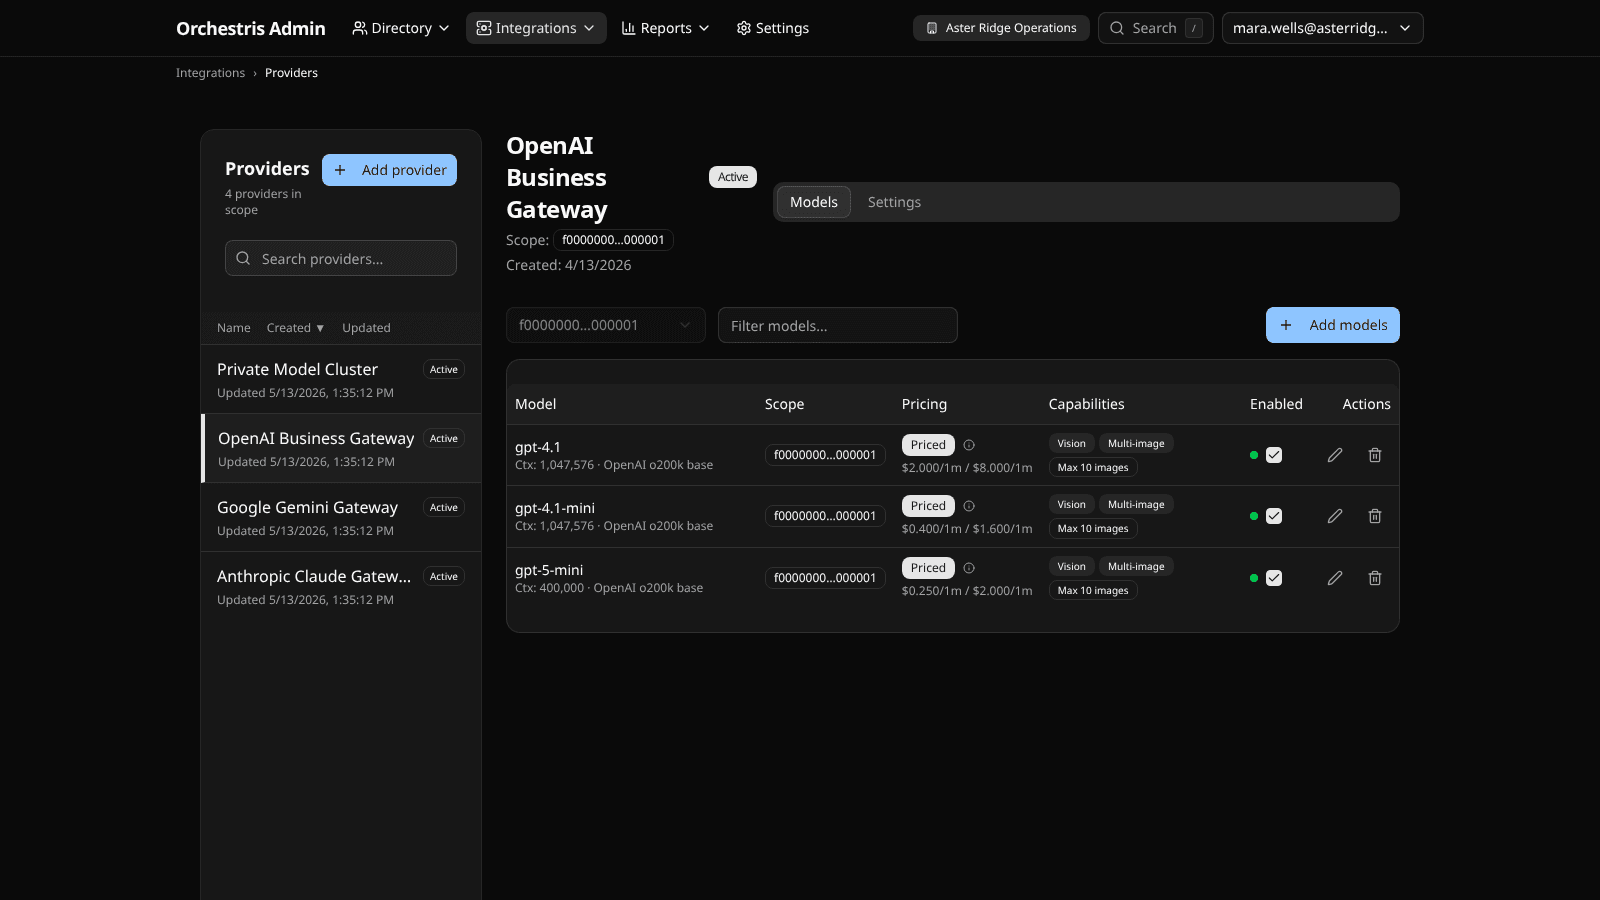Select Anthropic Claude Gateway provider
The height and width of the screenshot is (900, 1600).
point(341,587)
